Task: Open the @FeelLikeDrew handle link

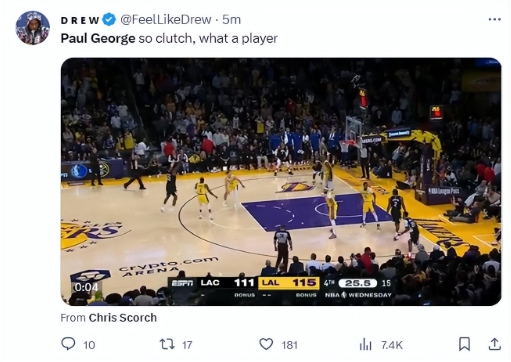Action: 166,20
